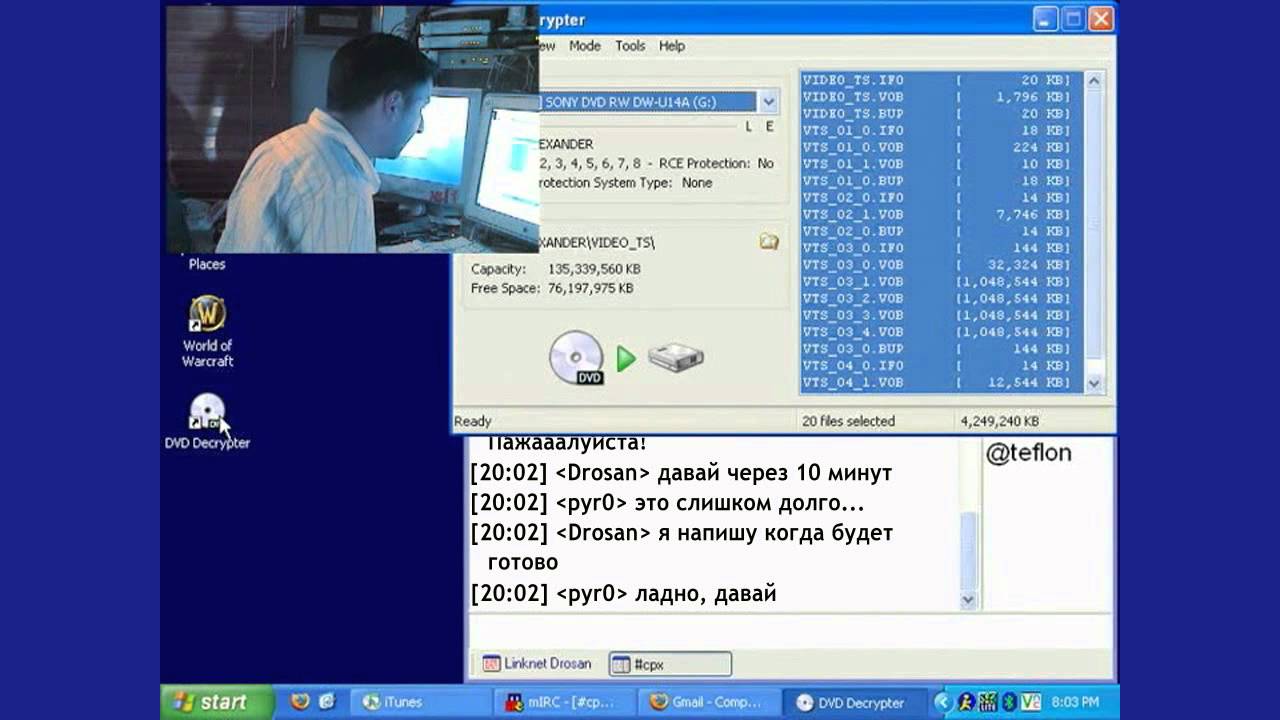Click the green grid tray icon

pos(988,702)
